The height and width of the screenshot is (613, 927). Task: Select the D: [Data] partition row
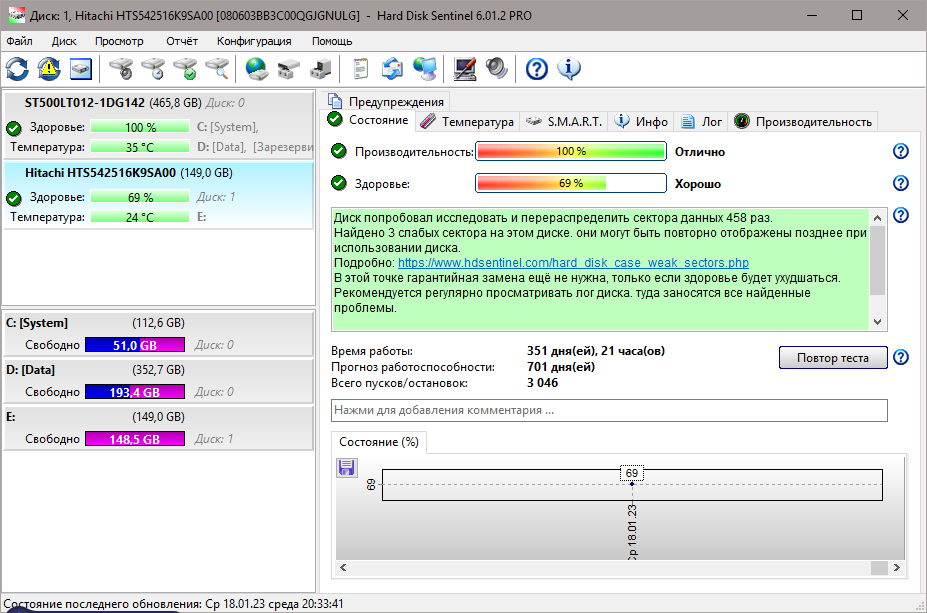pos(158,381)
